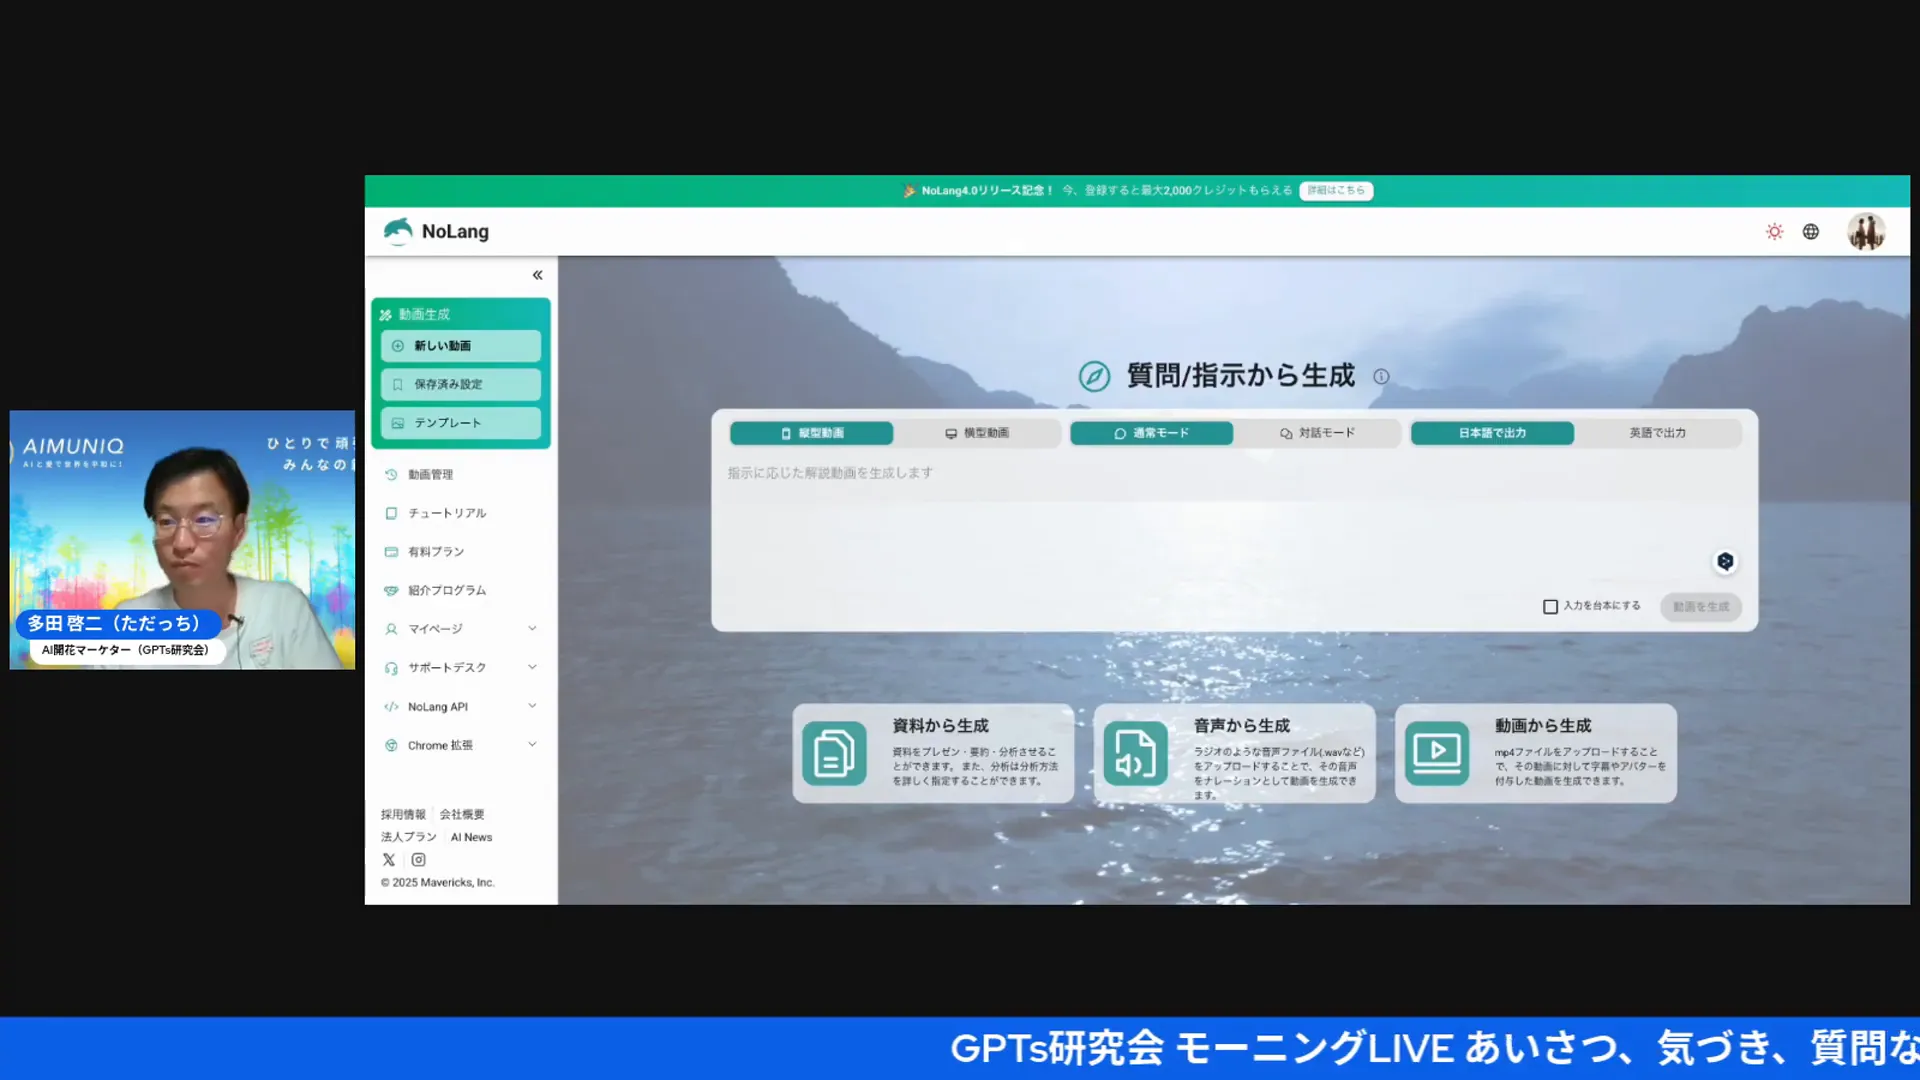Open 新しい動画 in sidebar
The height and width of the screenshot is (1080, 1920).
point(461,346)
